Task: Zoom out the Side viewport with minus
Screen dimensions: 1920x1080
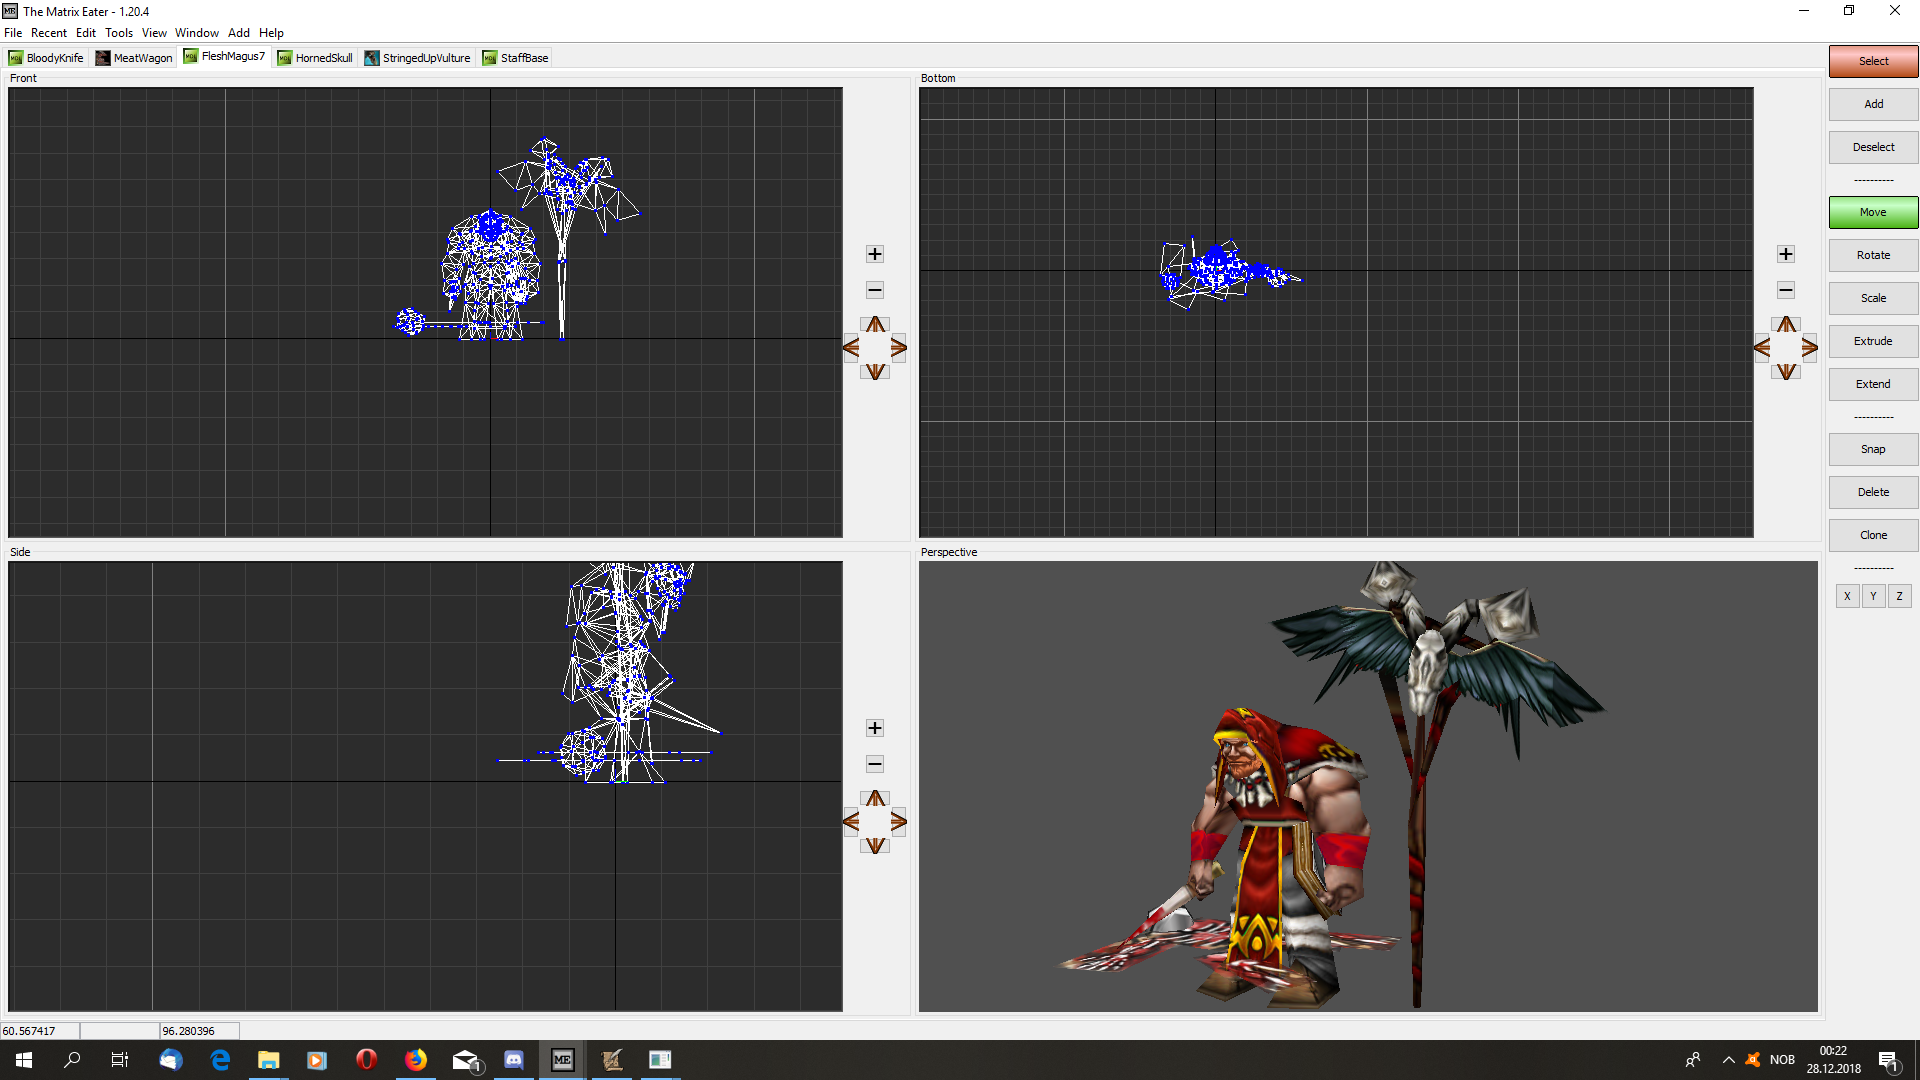Action: tap(875, 764)
